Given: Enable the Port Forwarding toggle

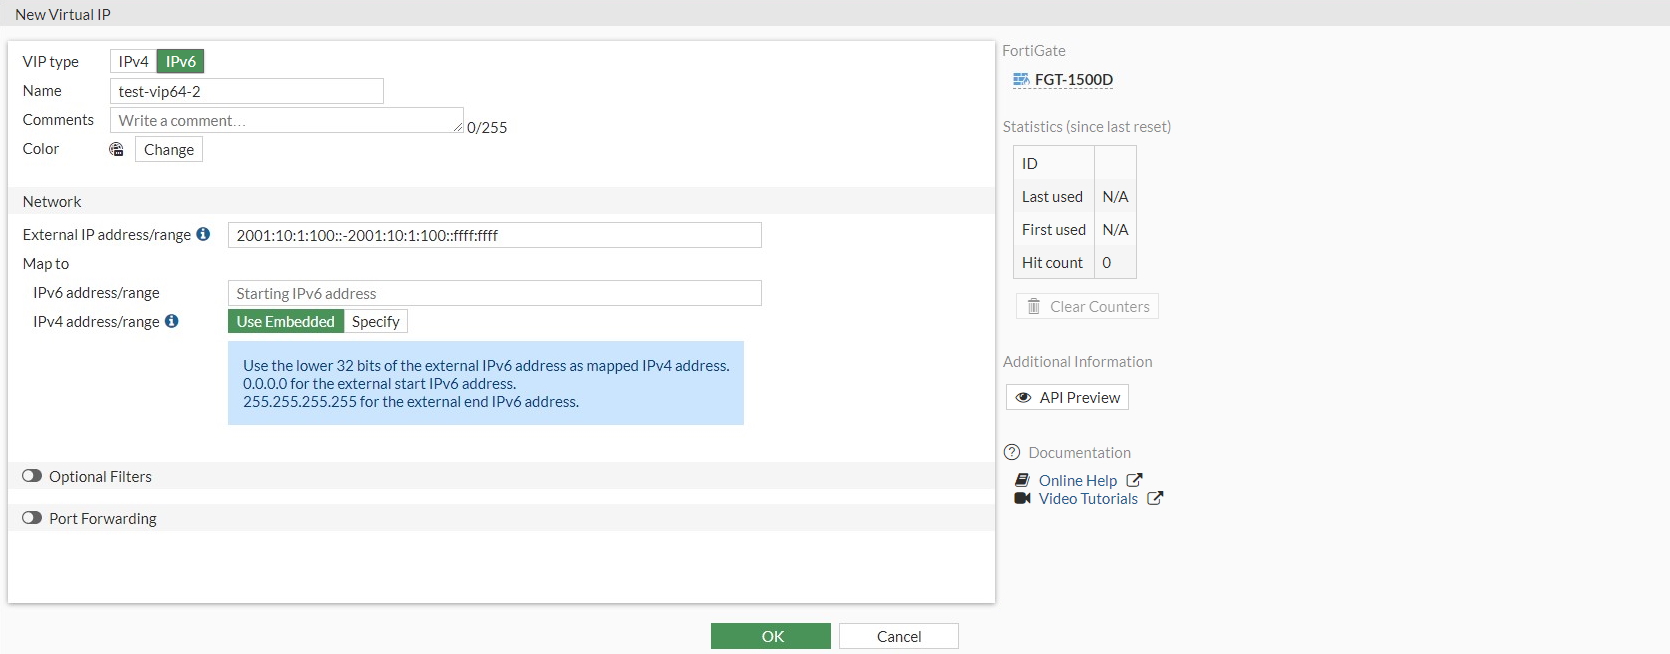Looking at the screenshot, I should (x=32, y=518).
